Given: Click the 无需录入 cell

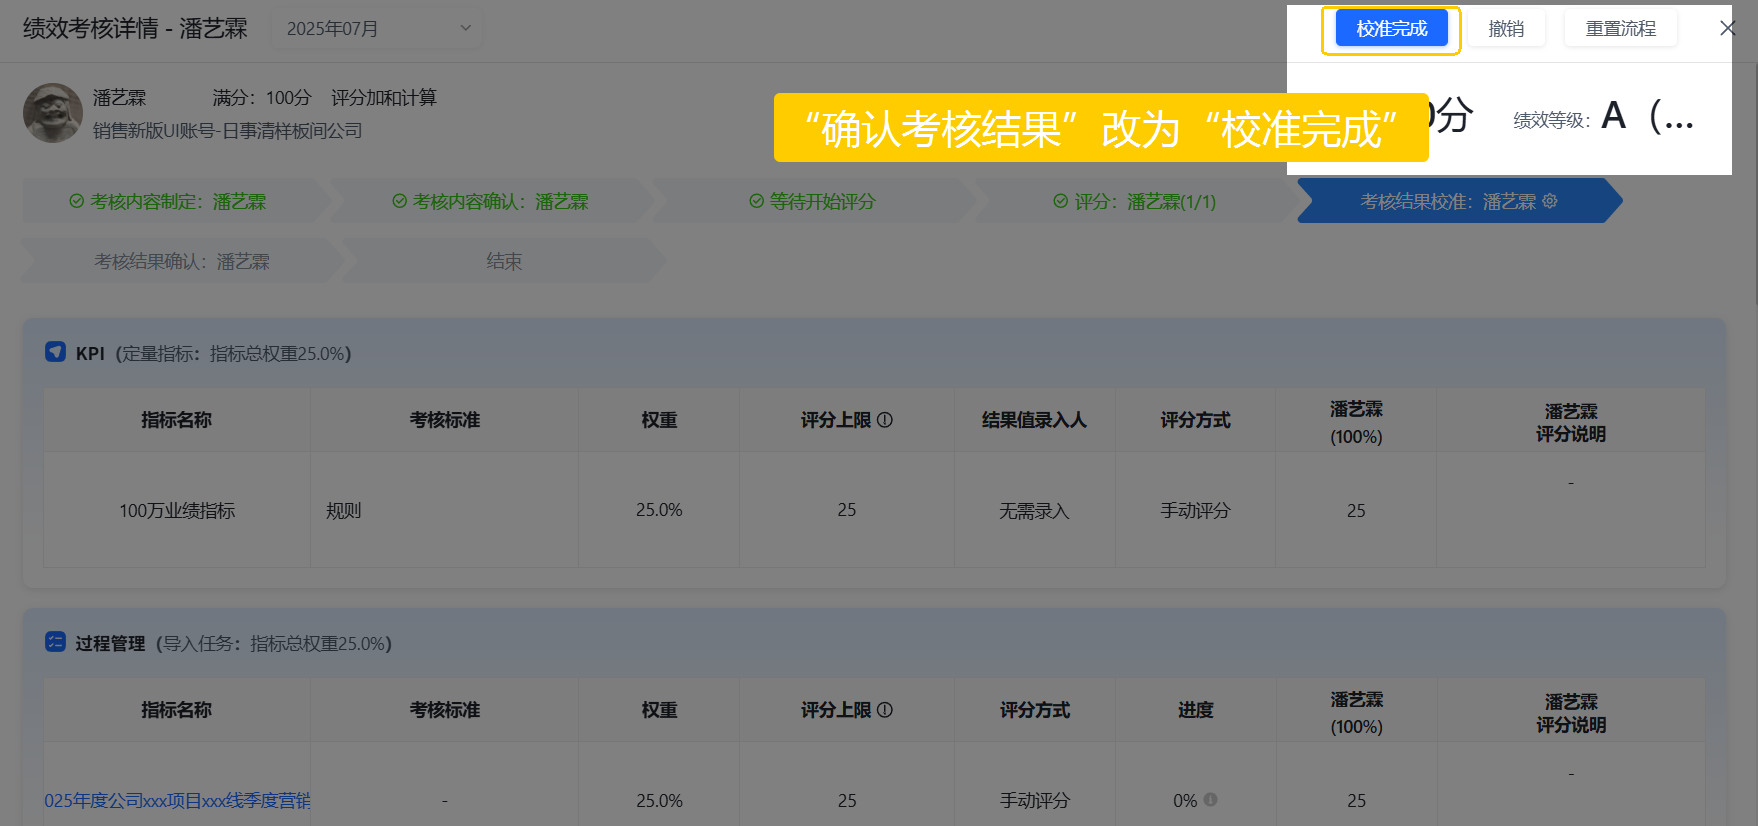Looking at the screenshot, I should click(1034, 511).
